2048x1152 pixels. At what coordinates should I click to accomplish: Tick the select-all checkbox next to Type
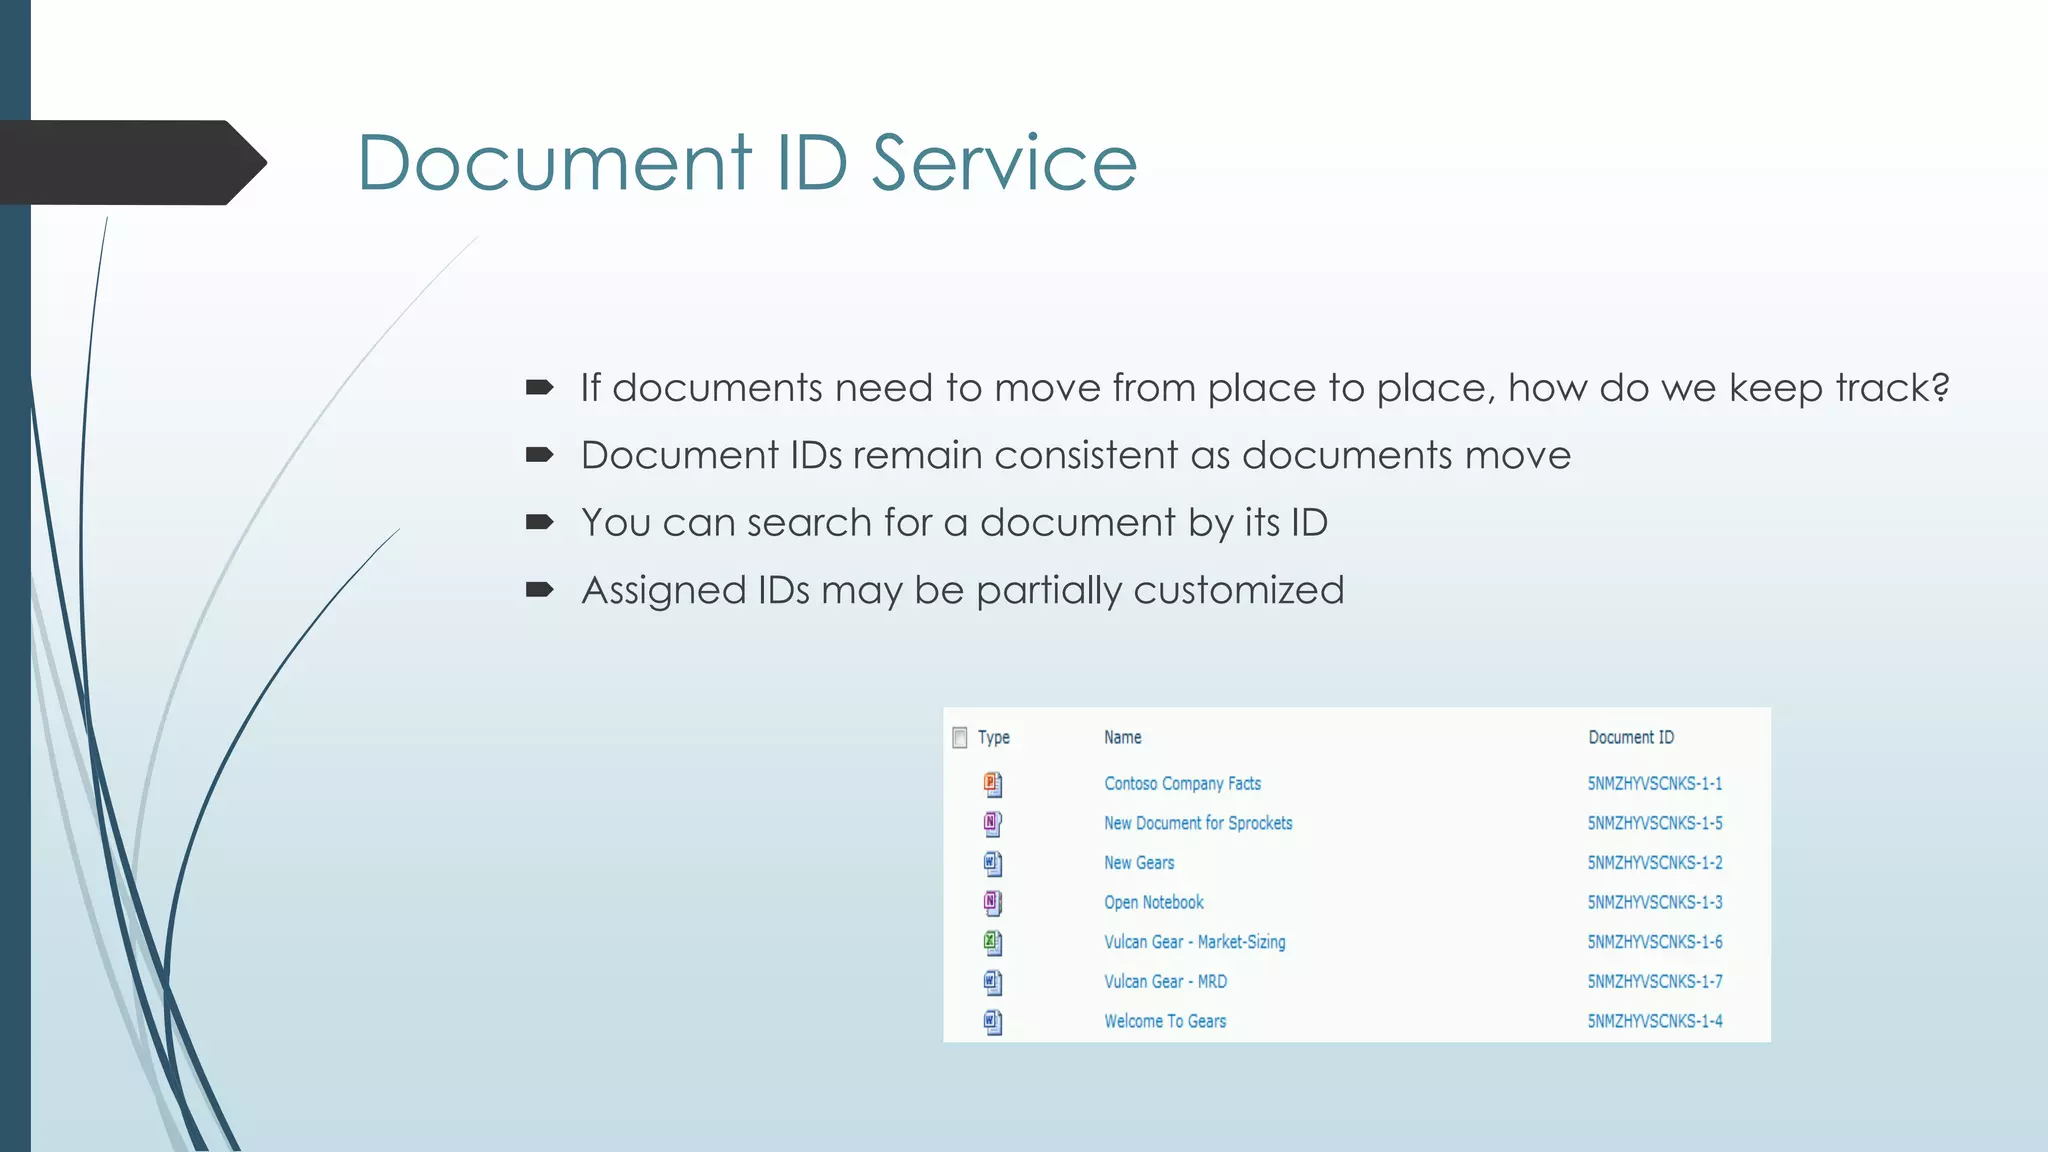point(960,738)
